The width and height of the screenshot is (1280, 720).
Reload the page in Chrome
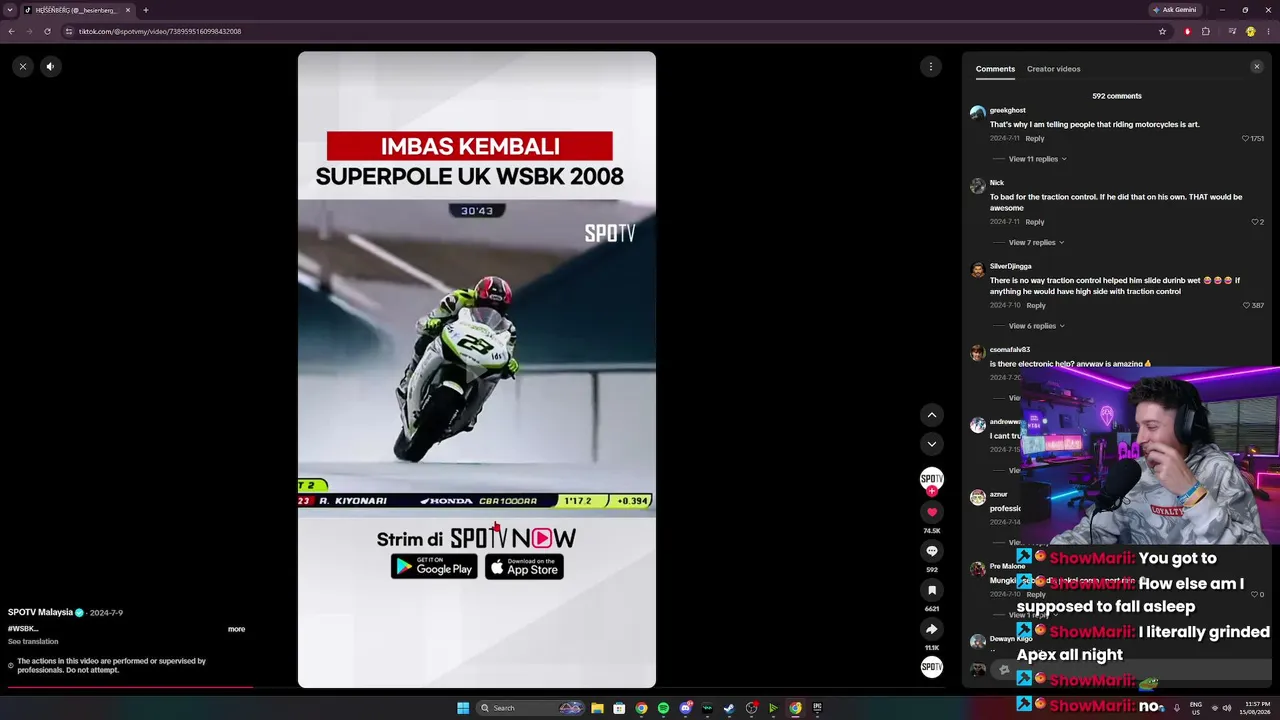pos(47,31)
